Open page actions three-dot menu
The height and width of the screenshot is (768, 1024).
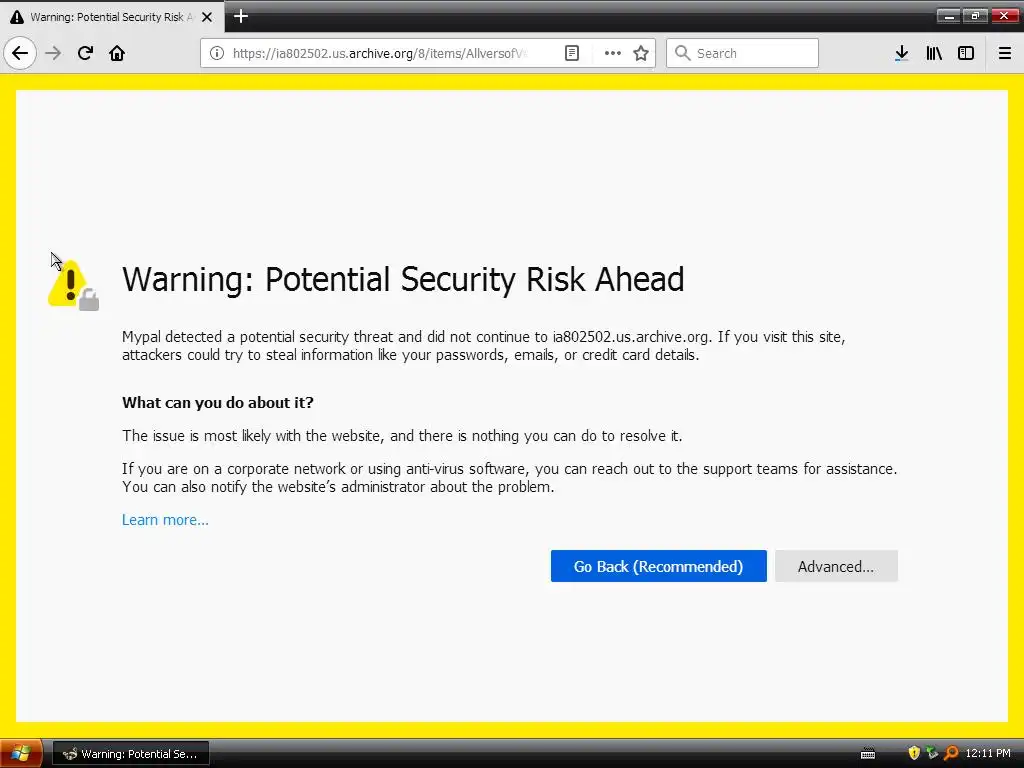(613, 53)
